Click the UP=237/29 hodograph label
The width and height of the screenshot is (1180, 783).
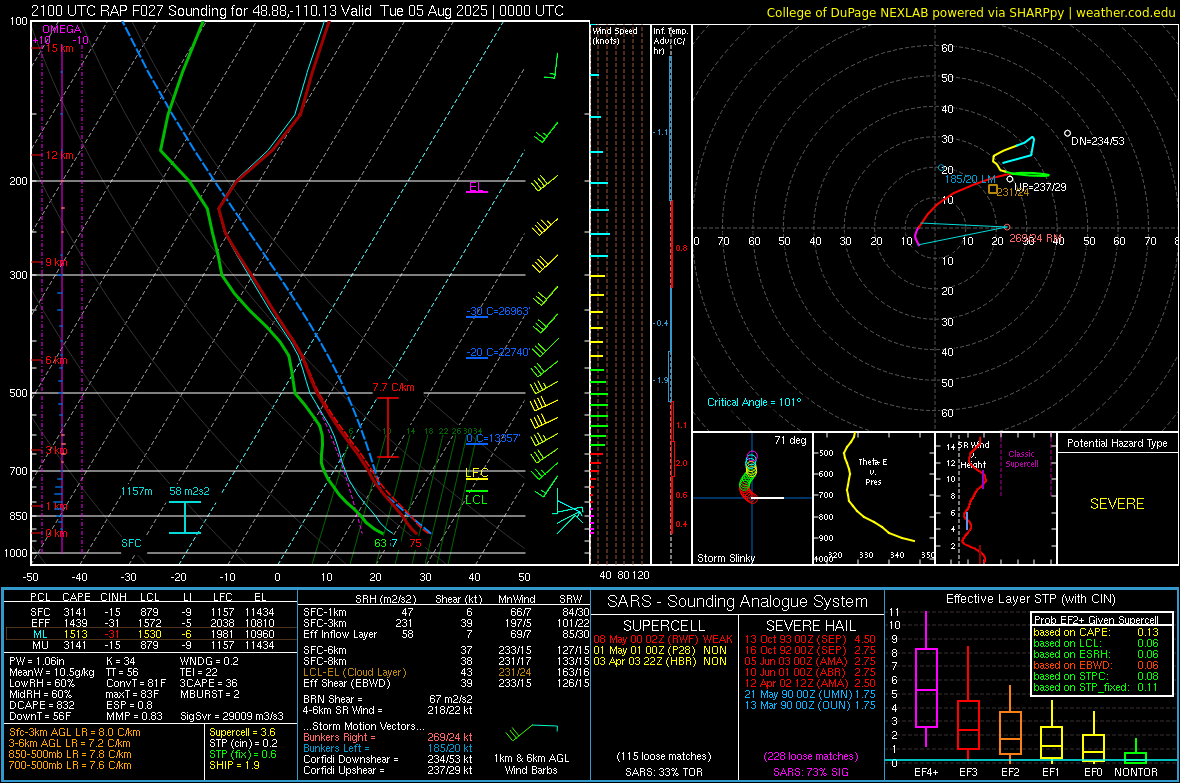pos(1040,187)
